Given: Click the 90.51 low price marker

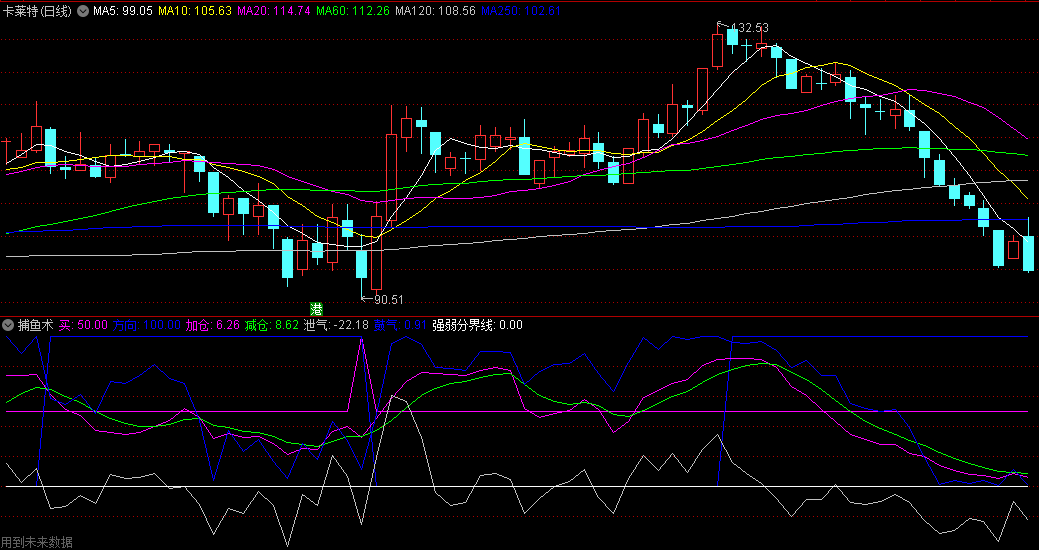Looking at the screenshot, I should coord(389,300).
